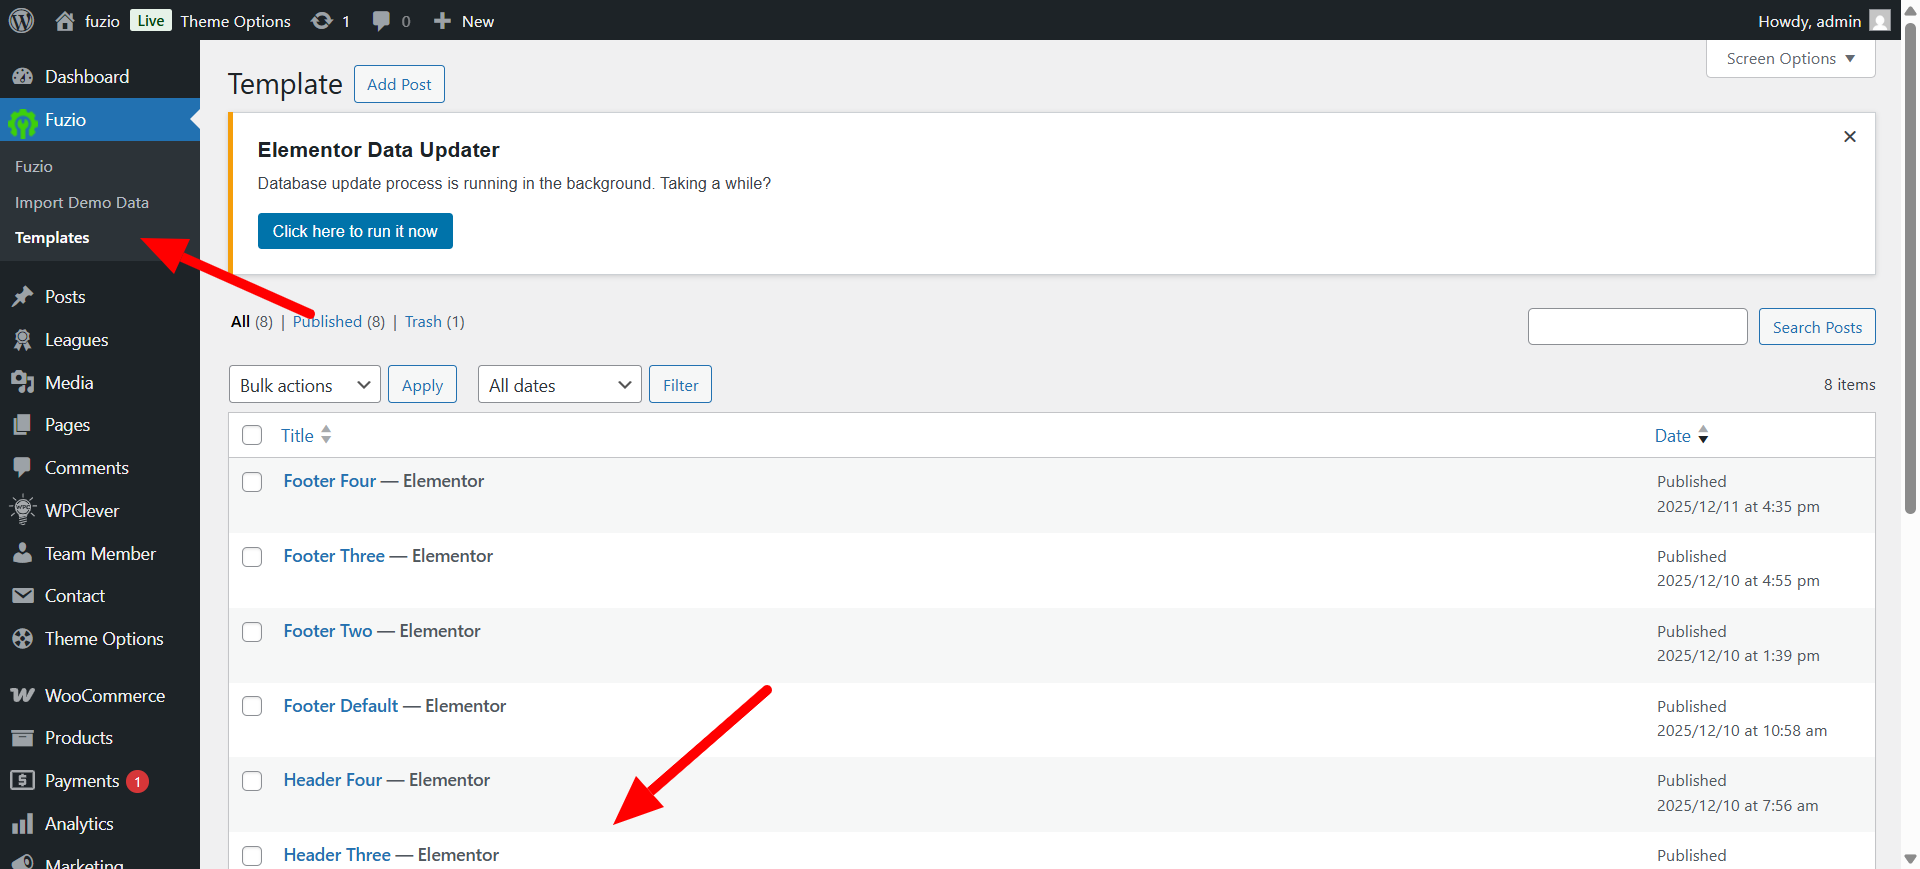
Task: Click the Search Posts button
Action: point(1817,327)
